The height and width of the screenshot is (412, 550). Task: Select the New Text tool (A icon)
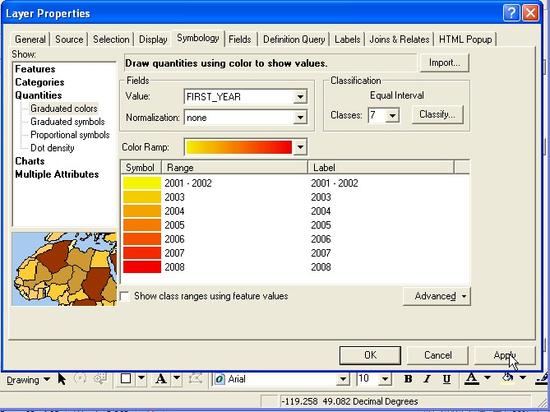pyautogui.click(x=161, y=379)
